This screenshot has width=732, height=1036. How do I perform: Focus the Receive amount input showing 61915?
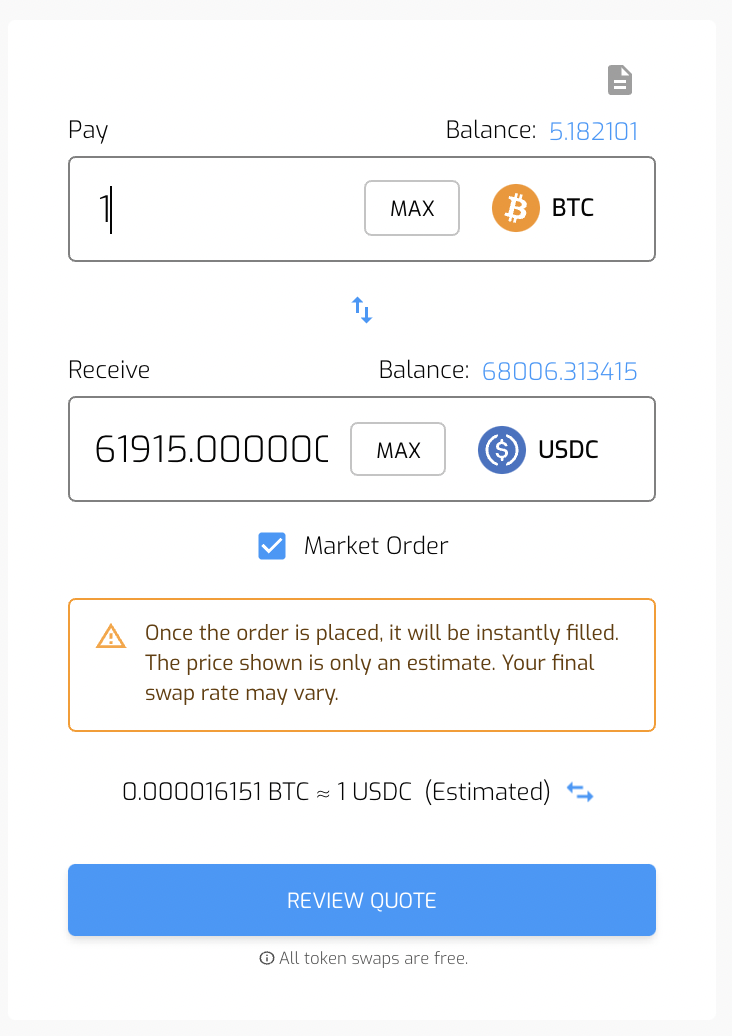click(x=211, y=449)
